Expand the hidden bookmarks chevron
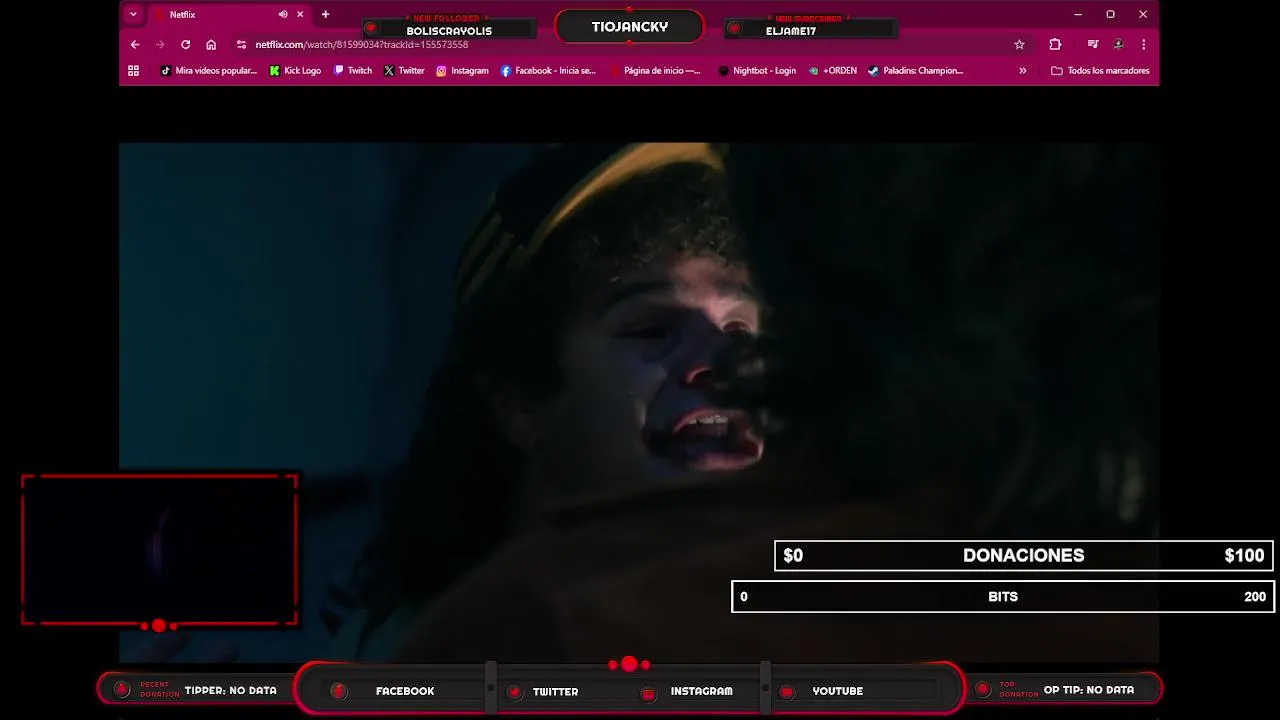This screenshot has height=720, width=1280. coord(1022,71)
